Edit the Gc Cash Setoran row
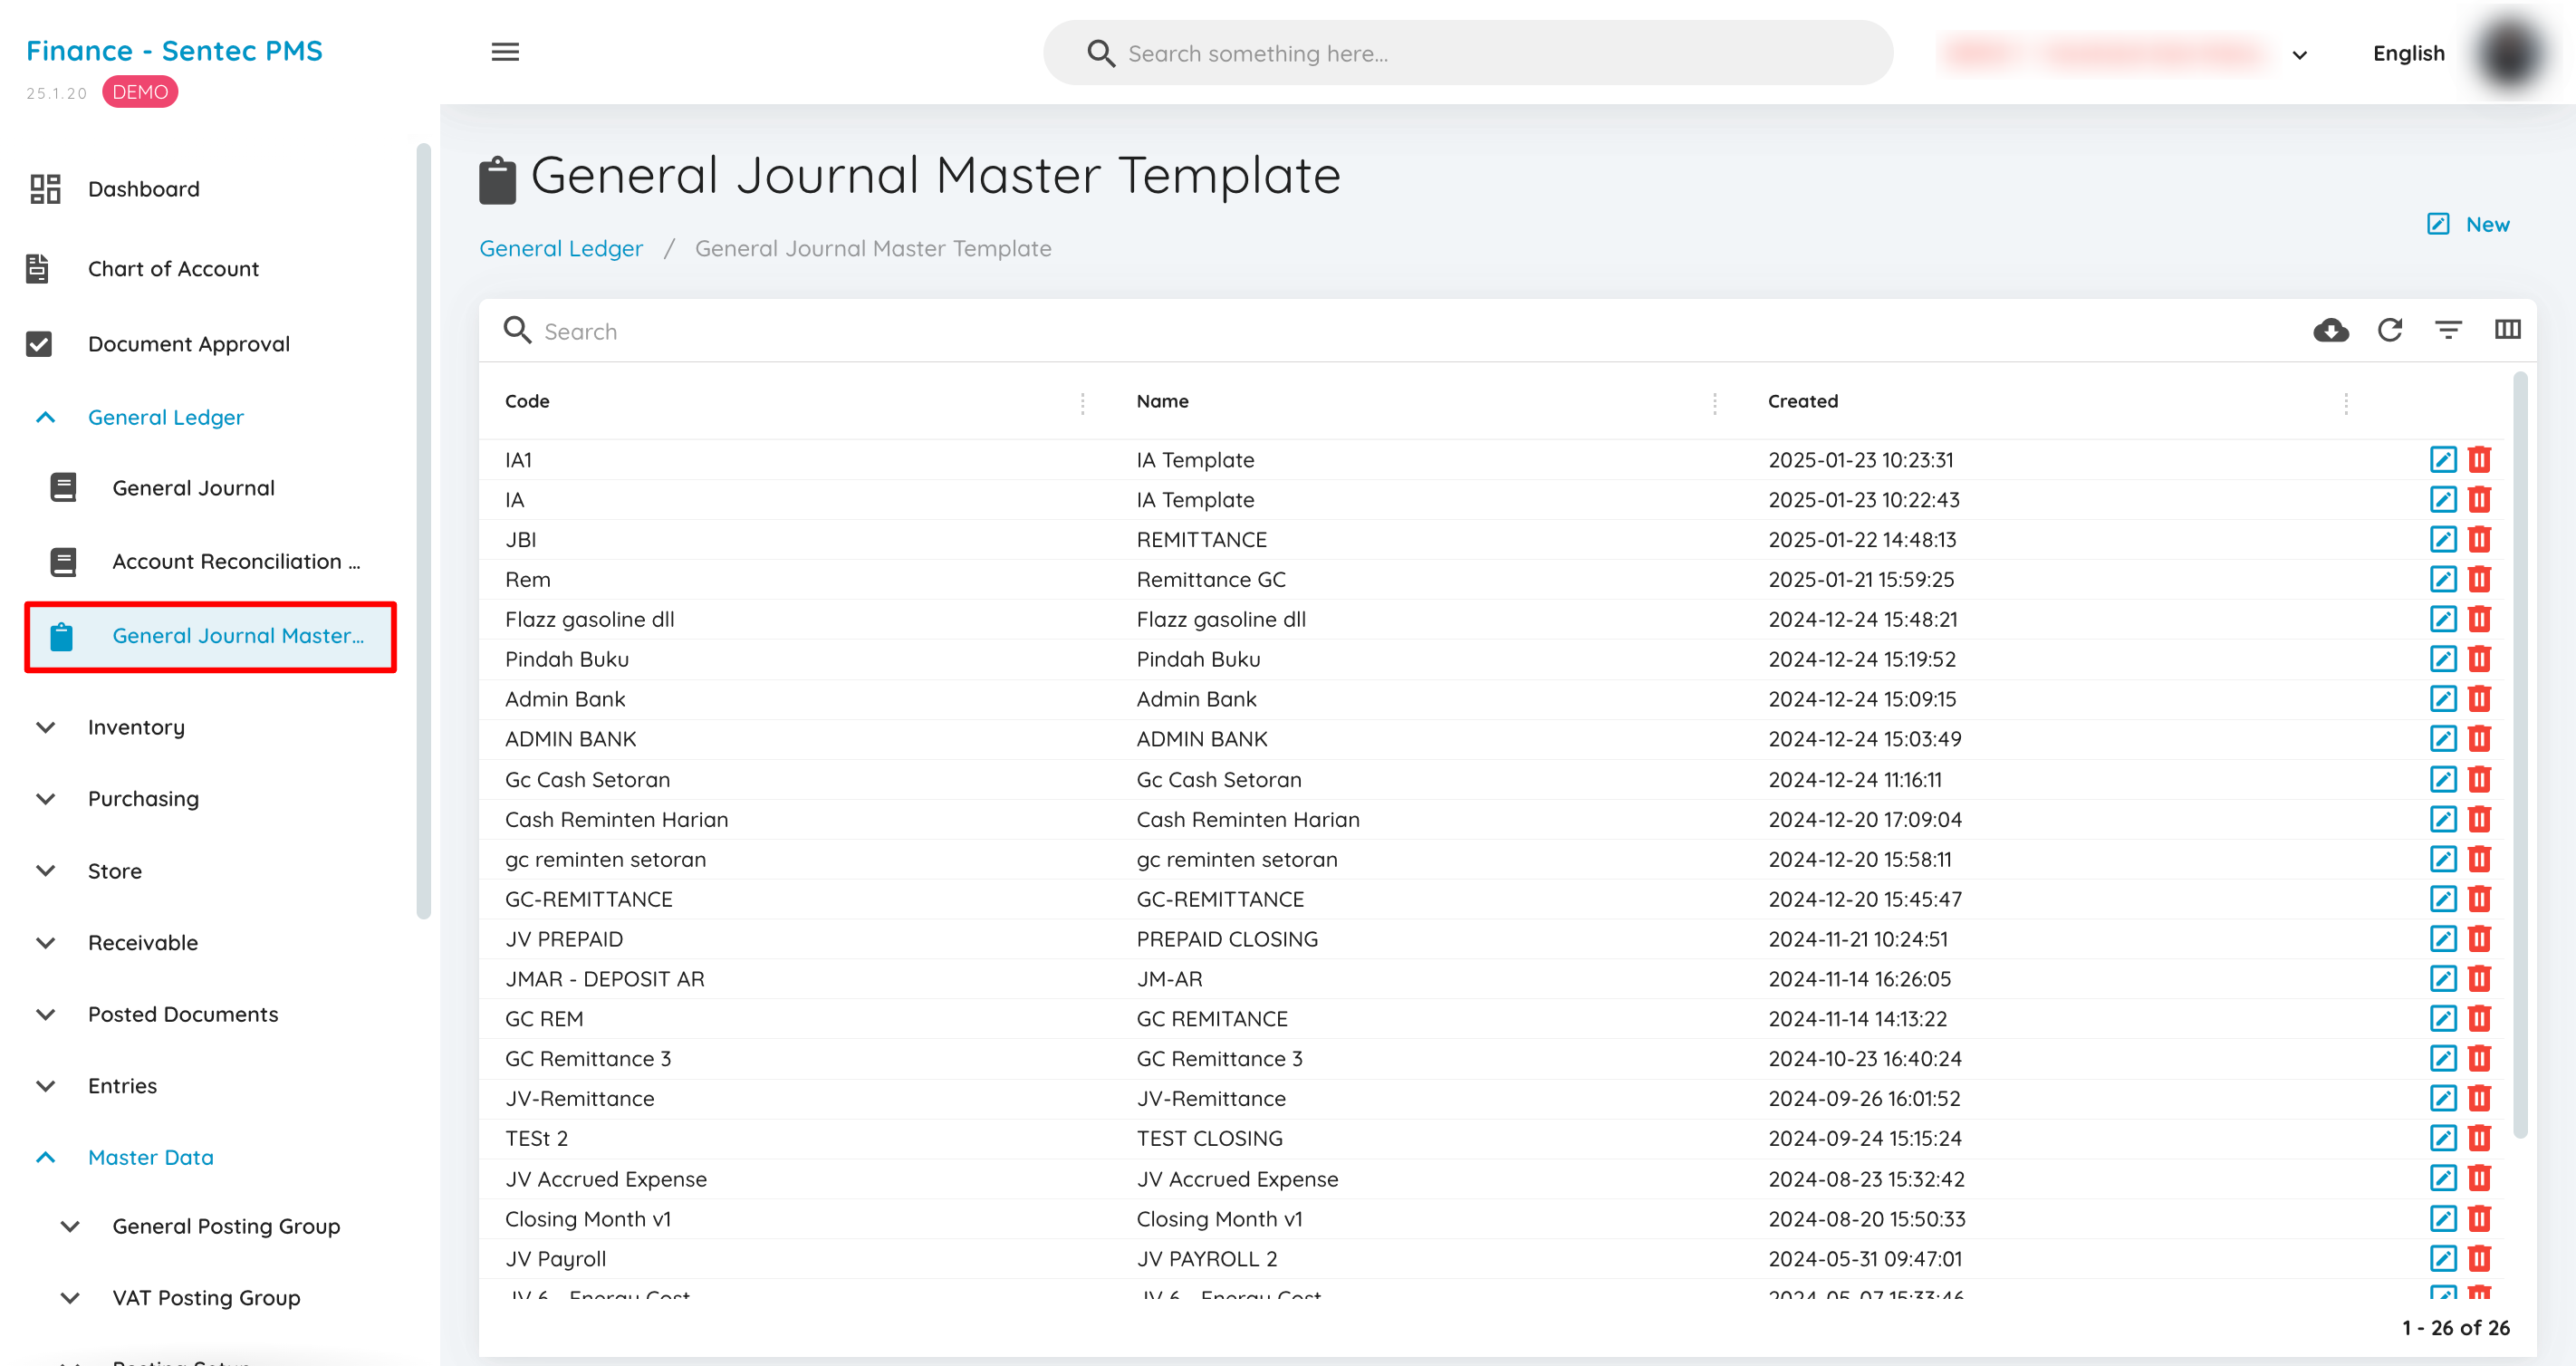Screen dimensions: 2576x1366 pos(2443,779)
